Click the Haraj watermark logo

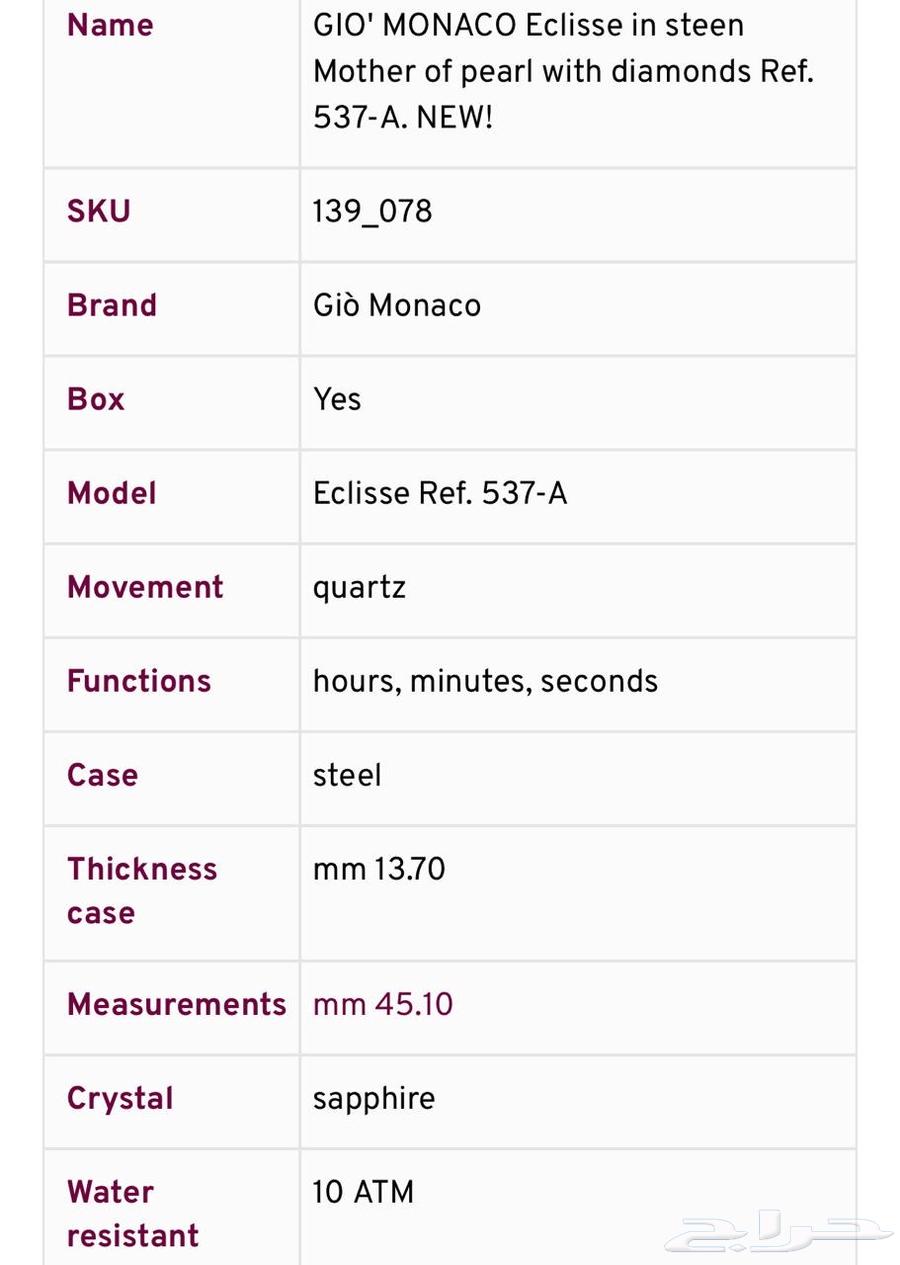click(x=778, y=1232)
